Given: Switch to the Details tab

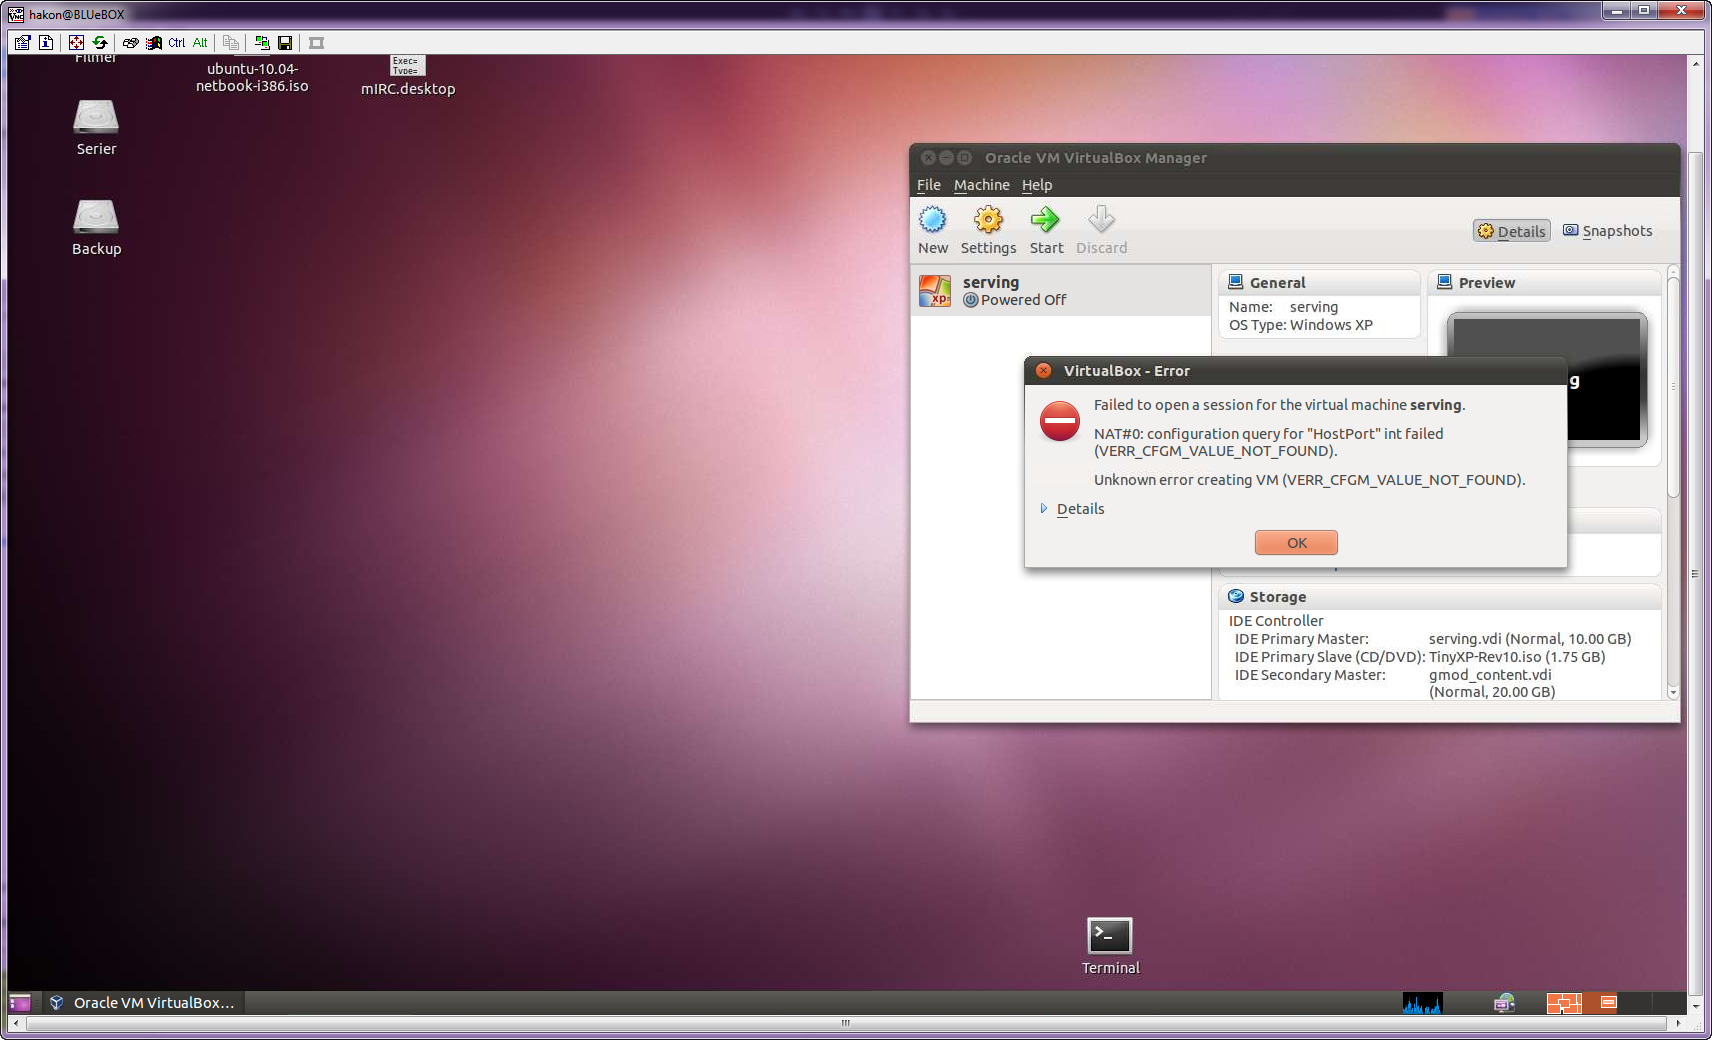Looking at the screenshot, I should pos(1512,231).
